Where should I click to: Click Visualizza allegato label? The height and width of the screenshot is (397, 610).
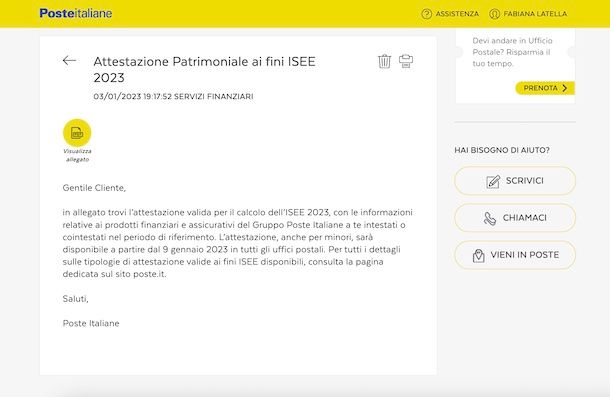[77, 155]
